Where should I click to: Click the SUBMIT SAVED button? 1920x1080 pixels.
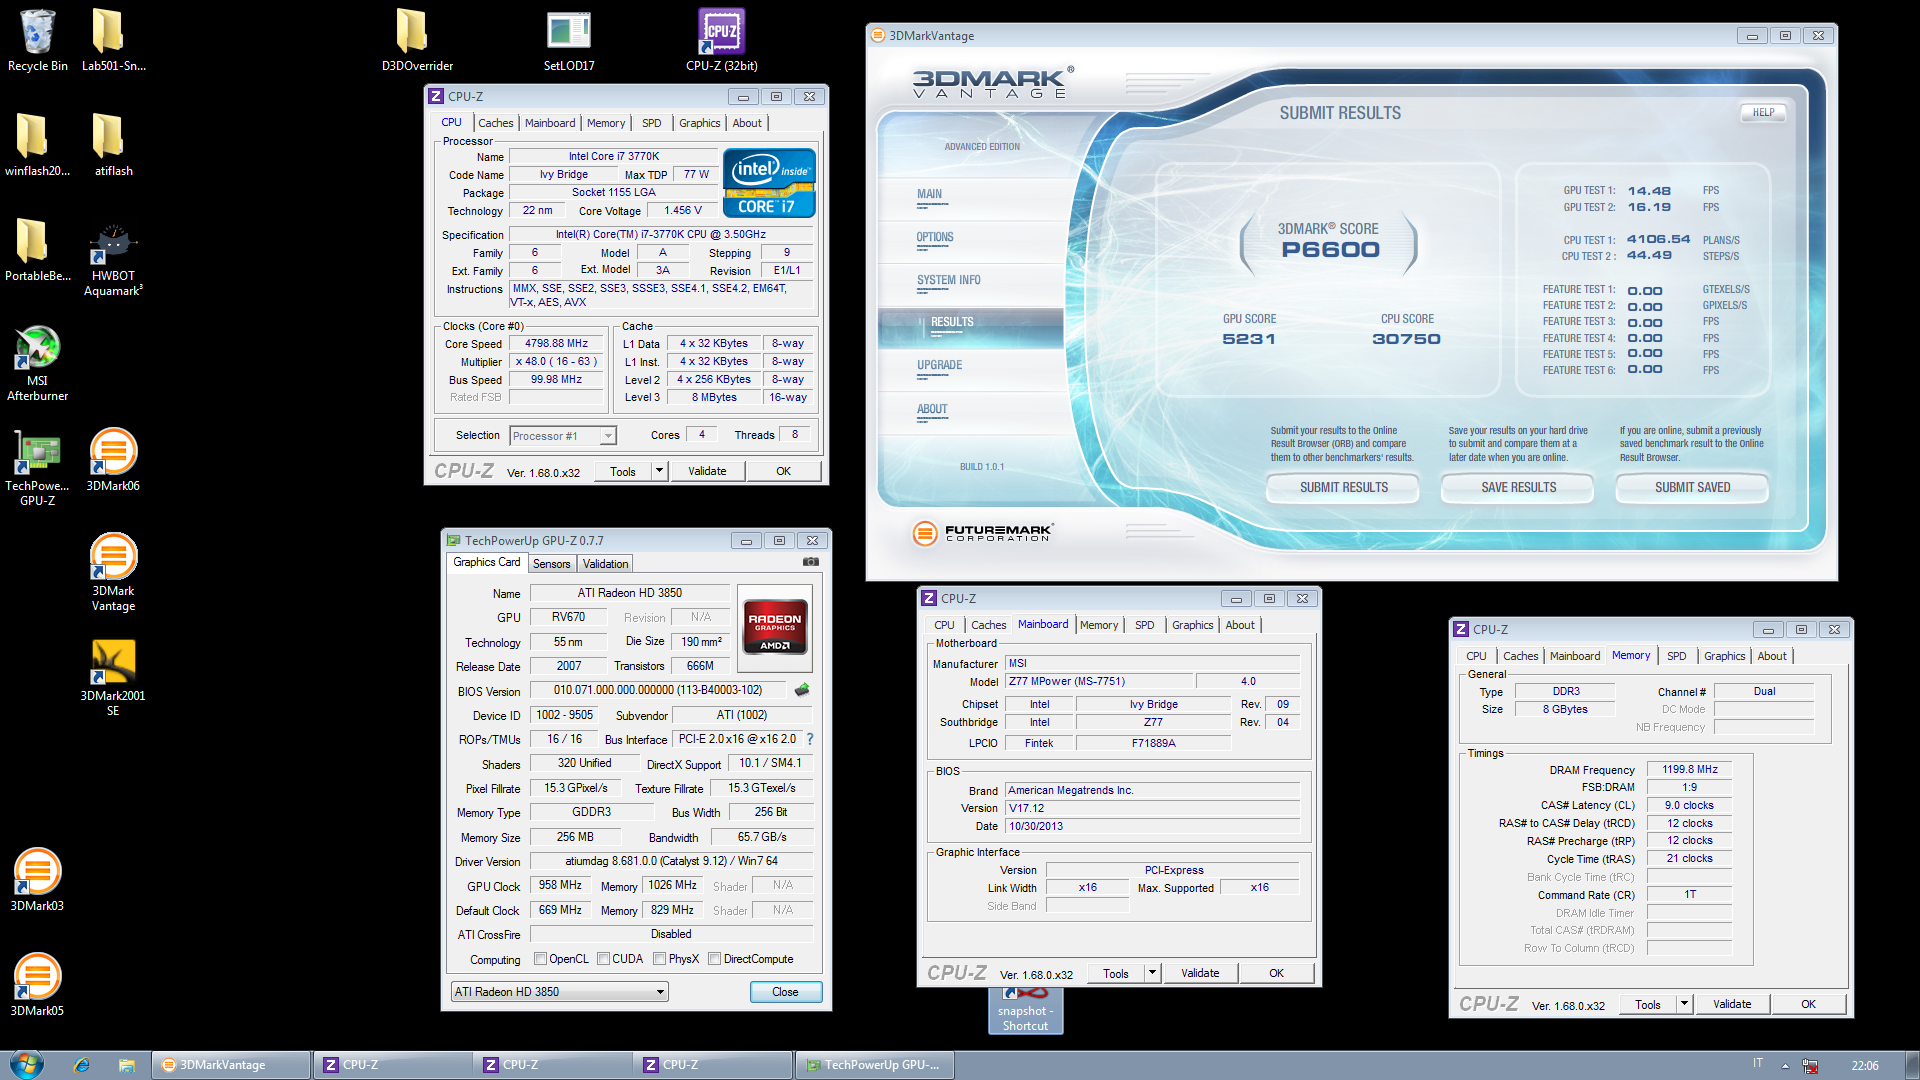(1692, 487)
